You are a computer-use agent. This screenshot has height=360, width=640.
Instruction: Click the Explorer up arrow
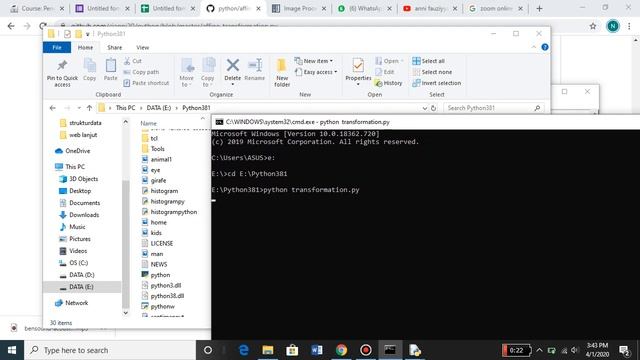pyautogui.click(x=89, y=108)
